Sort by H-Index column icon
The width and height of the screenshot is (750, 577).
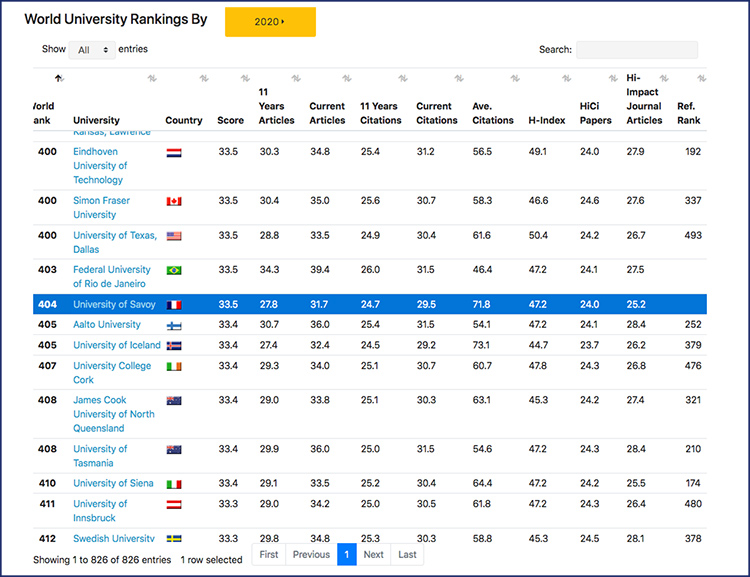click(566, 78)
